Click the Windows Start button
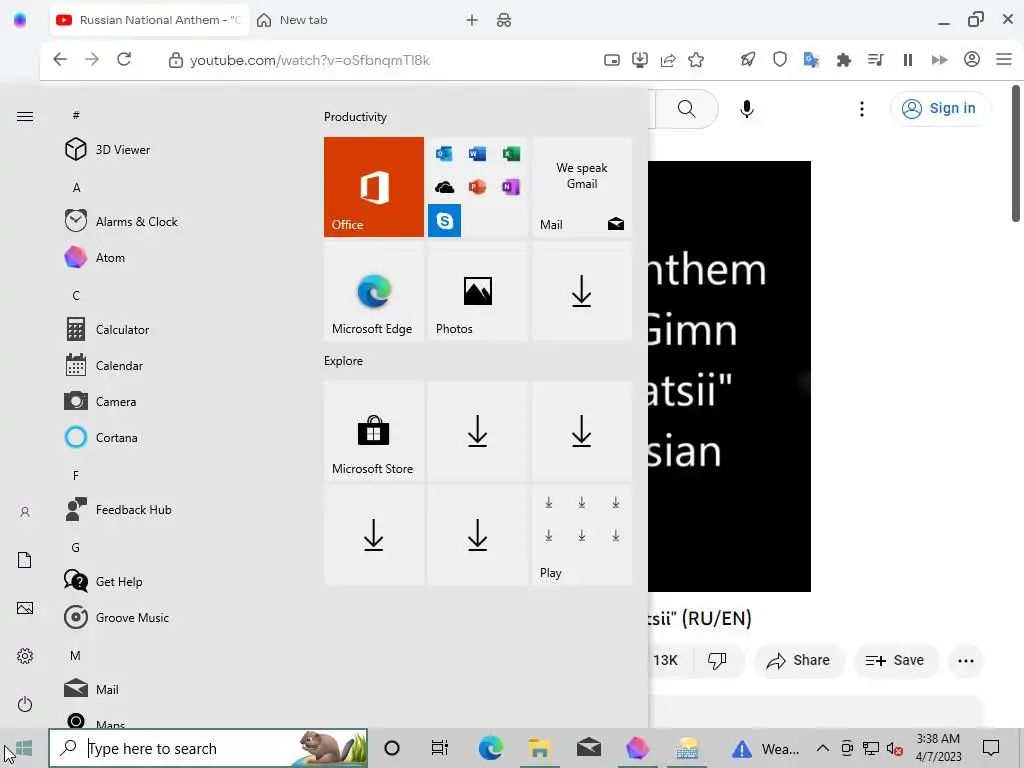 tap(24, 748)
